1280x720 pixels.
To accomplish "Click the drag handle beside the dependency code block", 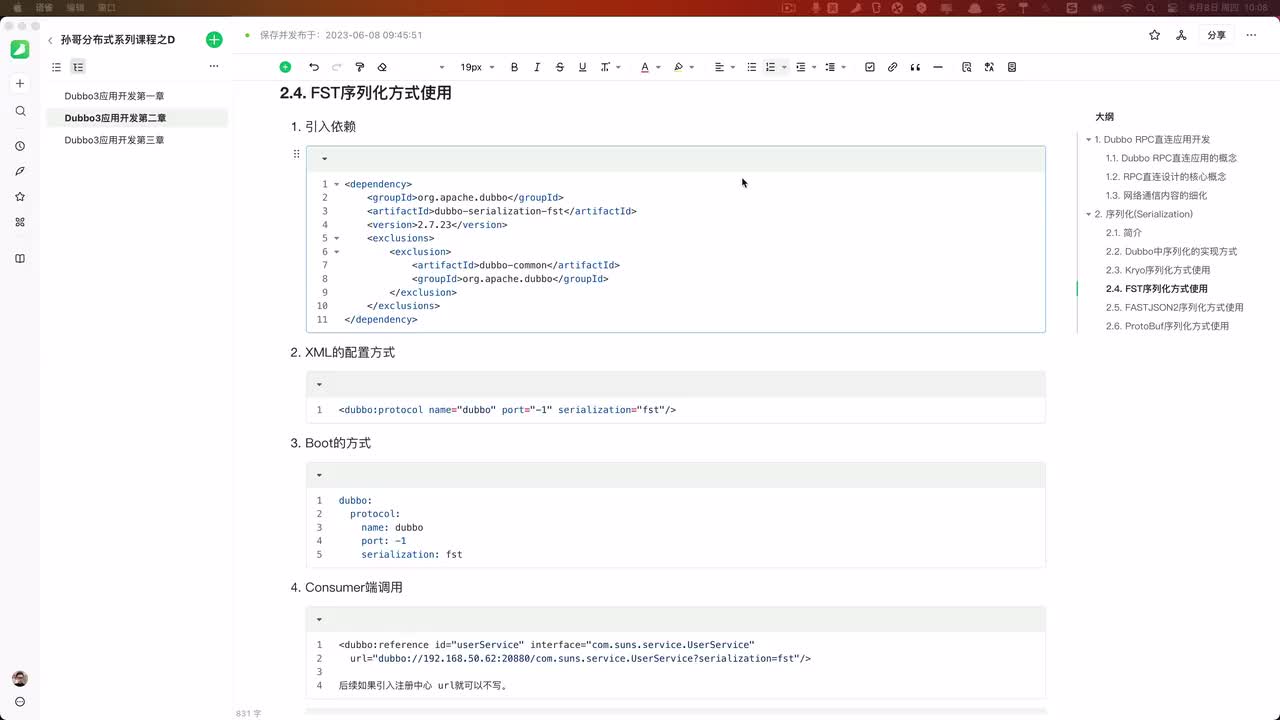I will pos(296,154).
